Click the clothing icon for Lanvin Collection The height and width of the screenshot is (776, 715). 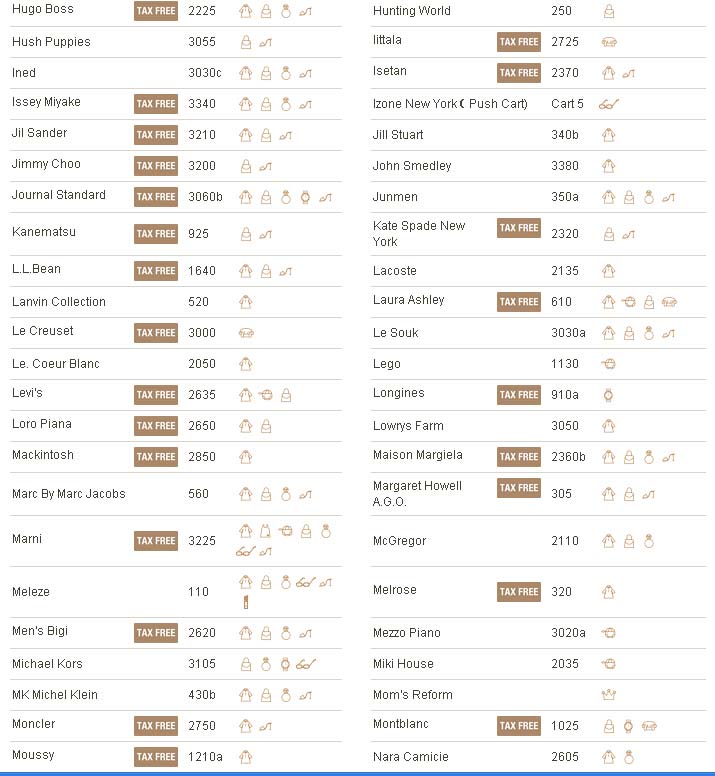pos(246,302)
